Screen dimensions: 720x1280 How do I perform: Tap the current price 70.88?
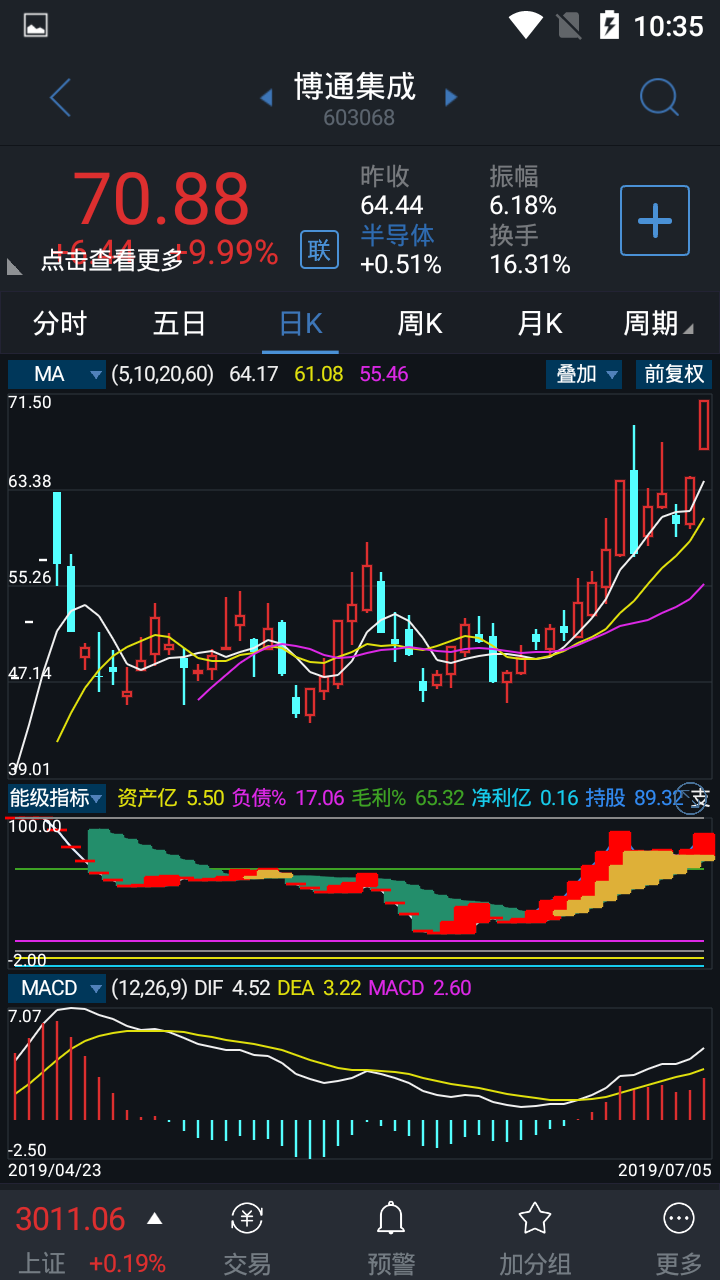pos(161,199)
